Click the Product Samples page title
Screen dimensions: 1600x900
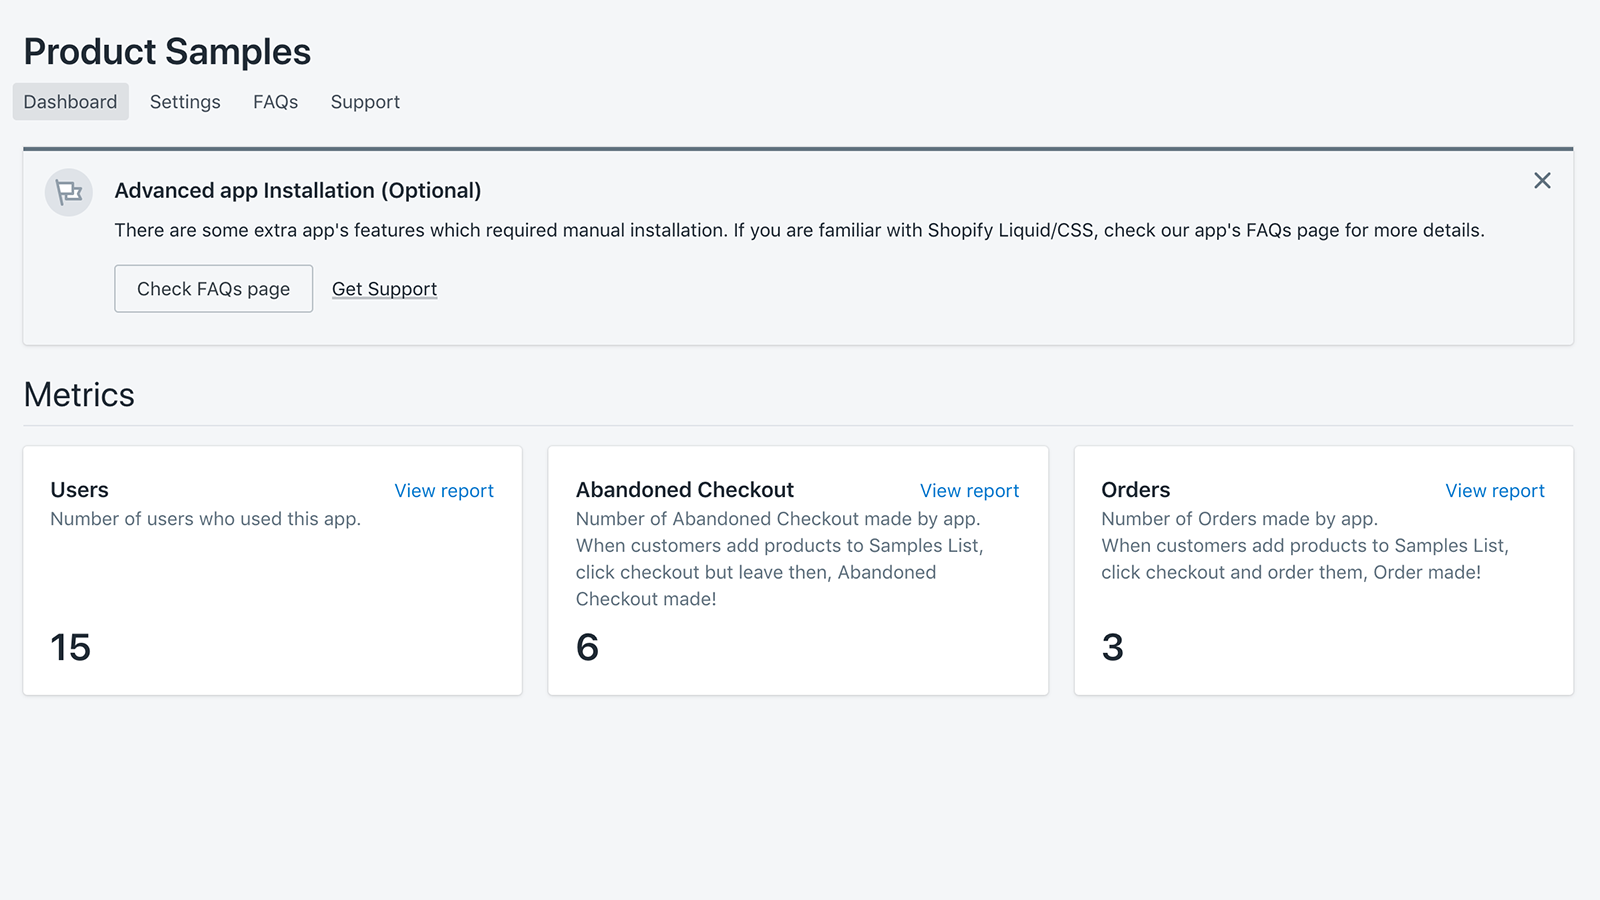click(167, 51)
